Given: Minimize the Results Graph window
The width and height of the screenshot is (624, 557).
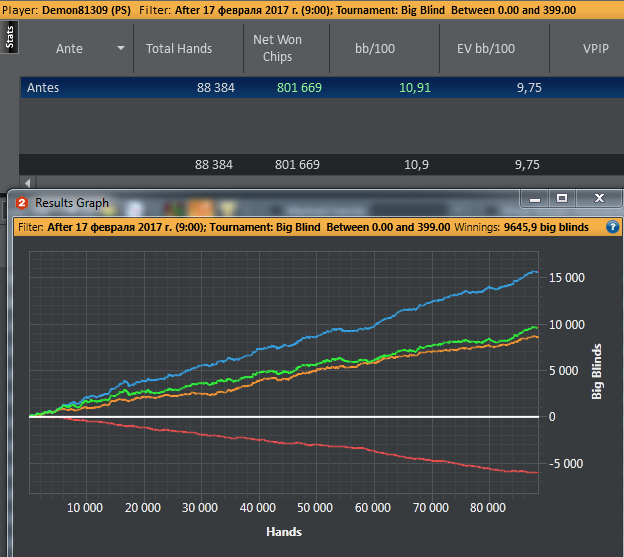Looking at the screenshot, I should pos(535,199).
